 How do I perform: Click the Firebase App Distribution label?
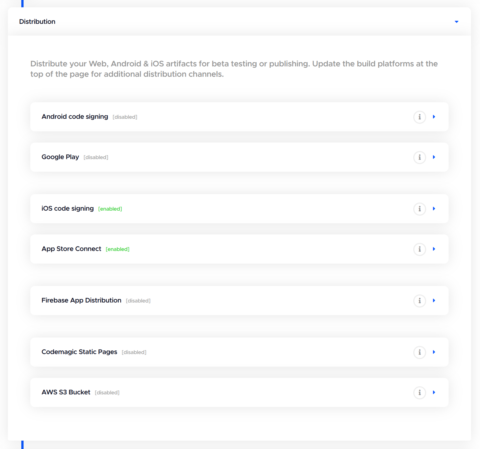81,300
